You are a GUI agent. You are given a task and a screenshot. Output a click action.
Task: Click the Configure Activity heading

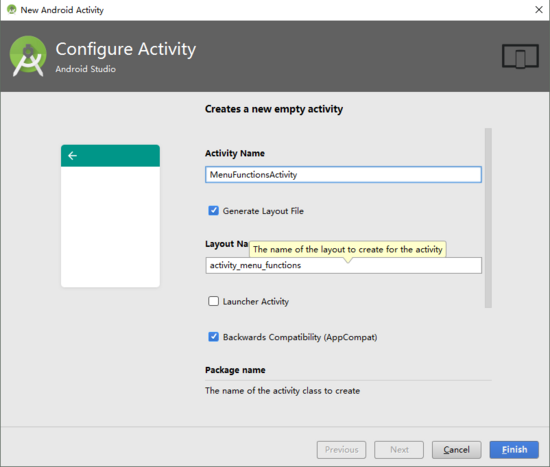(126, 49)
